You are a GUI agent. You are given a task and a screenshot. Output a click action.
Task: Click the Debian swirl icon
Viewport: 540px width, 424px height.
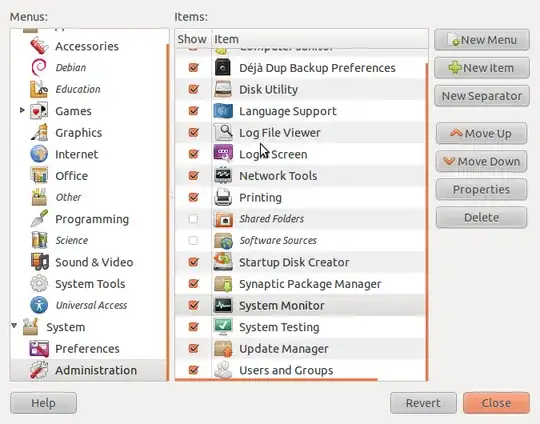39,68
